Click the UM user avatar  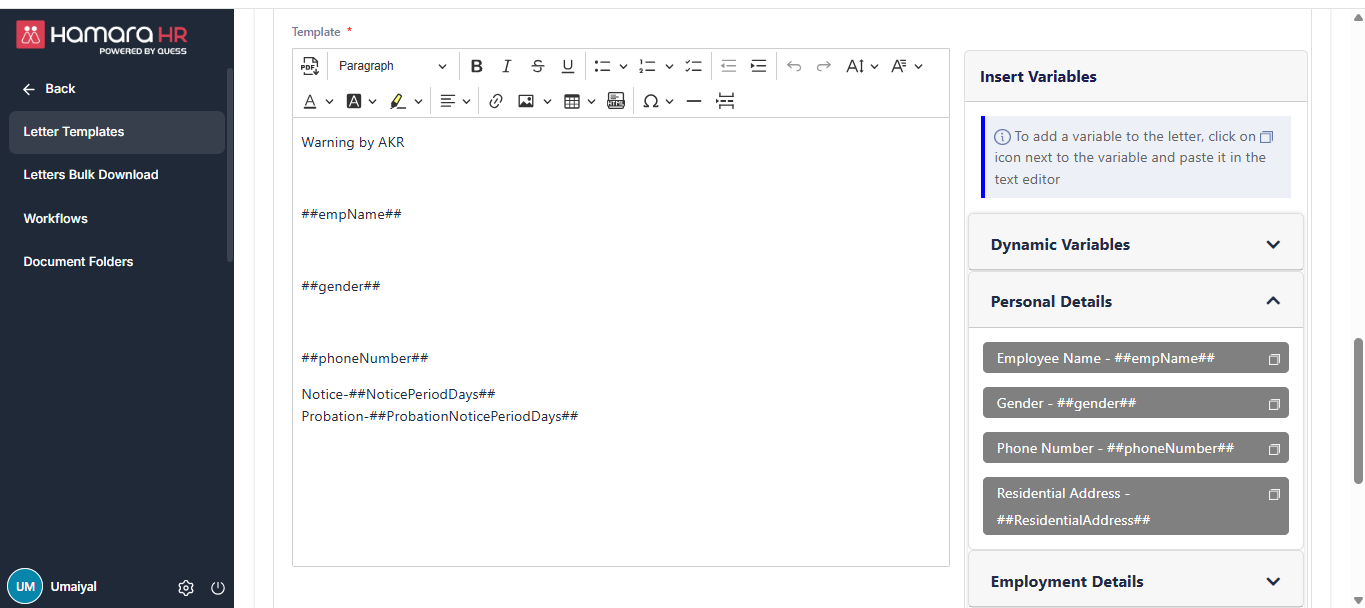25,587
